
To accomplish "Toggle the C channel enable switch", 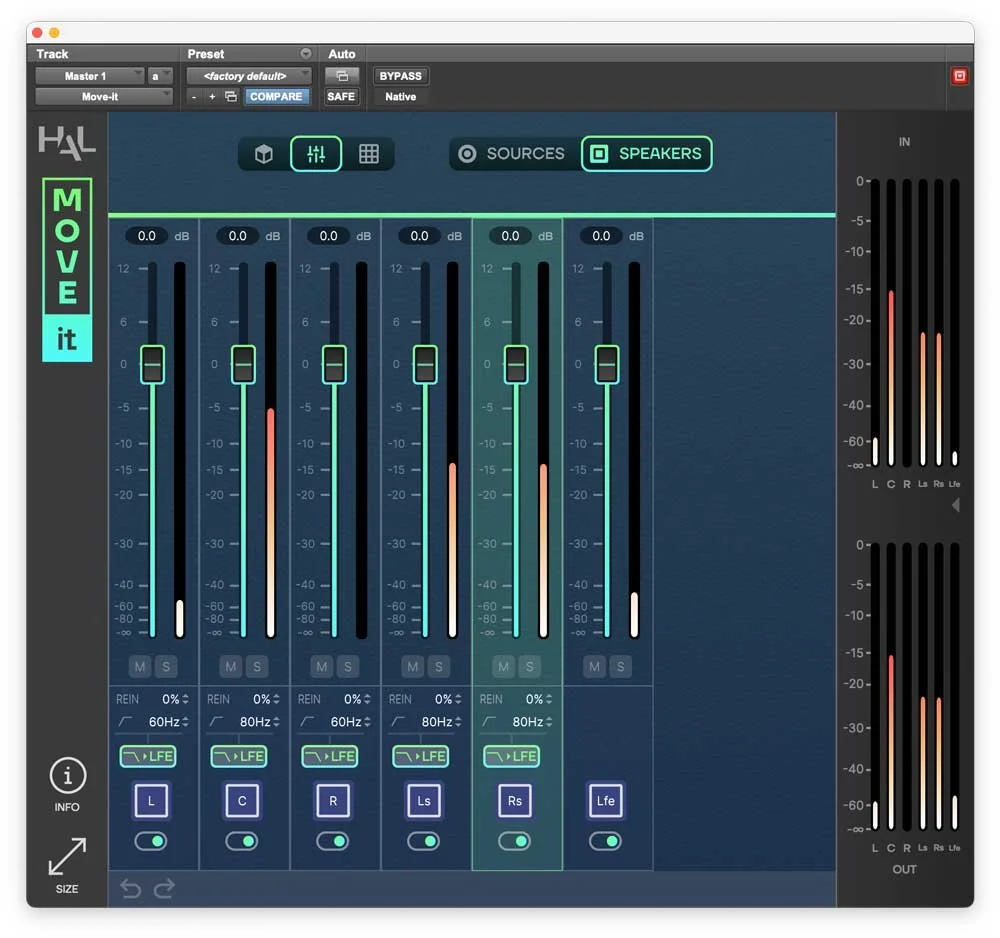I will (242, 842).
